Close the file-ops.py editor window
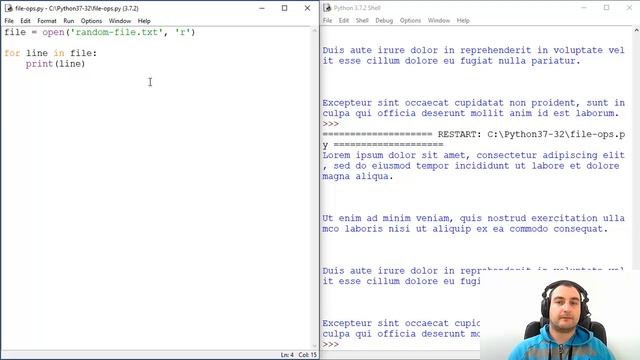The width and height of the screenshot is (640, 360). [x=307, y=8]
